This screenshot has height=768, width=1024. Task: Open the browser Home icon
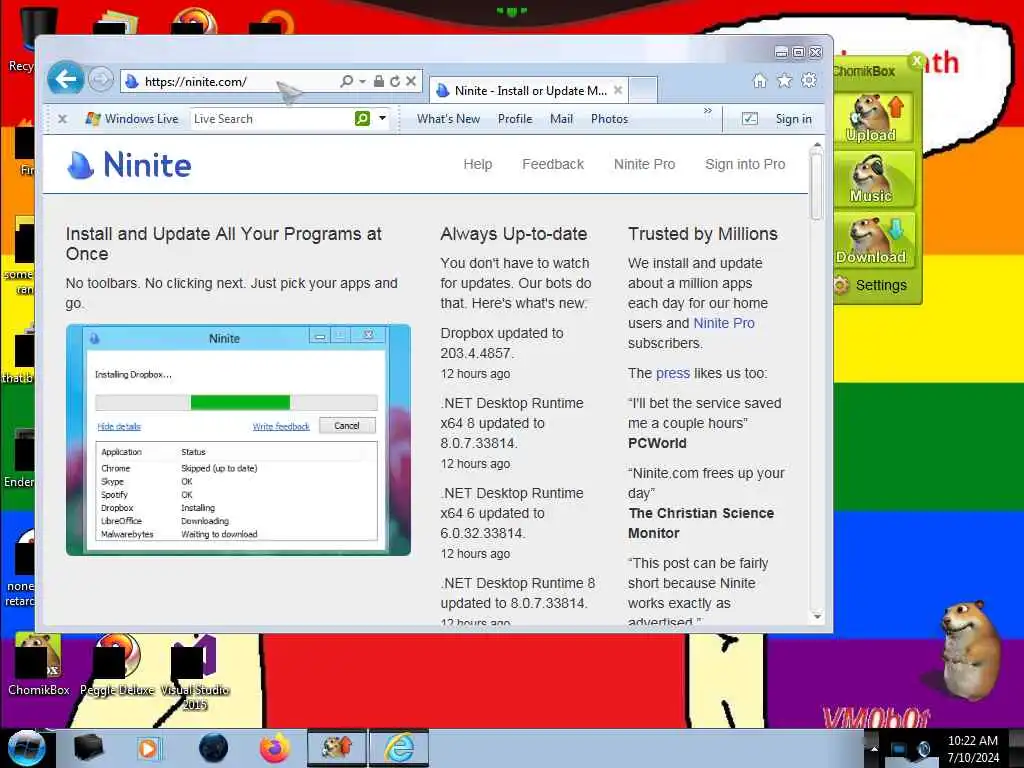click(x=760, y=80)
